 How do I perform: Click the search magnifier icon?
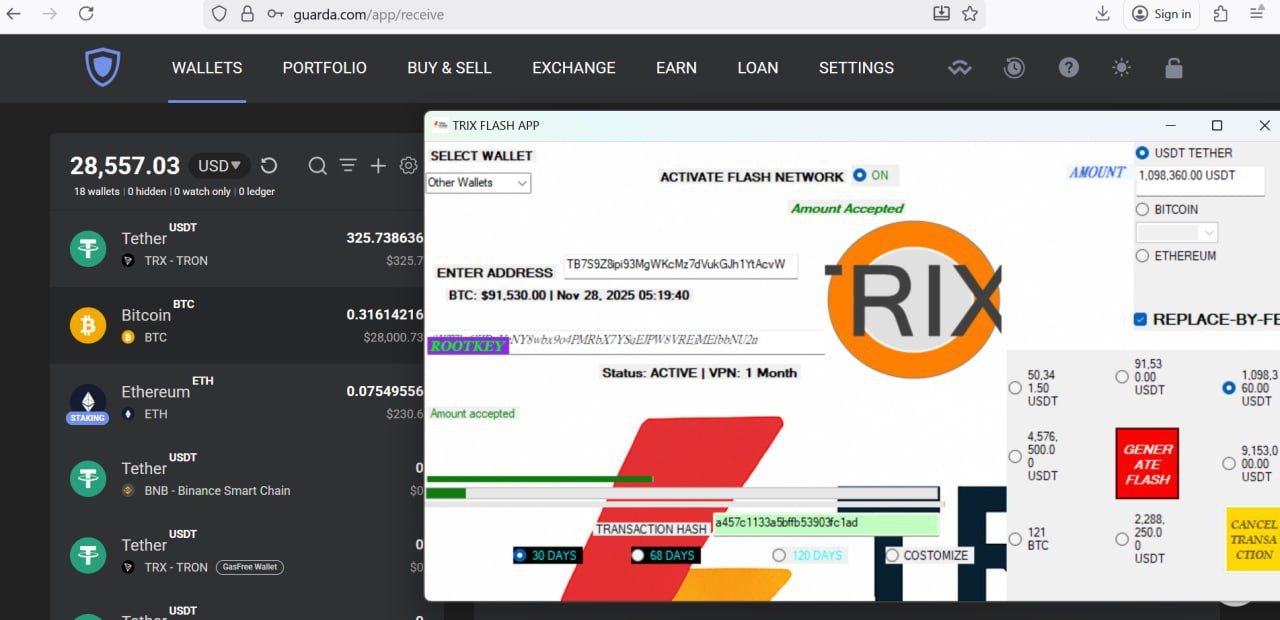[317, 166]
